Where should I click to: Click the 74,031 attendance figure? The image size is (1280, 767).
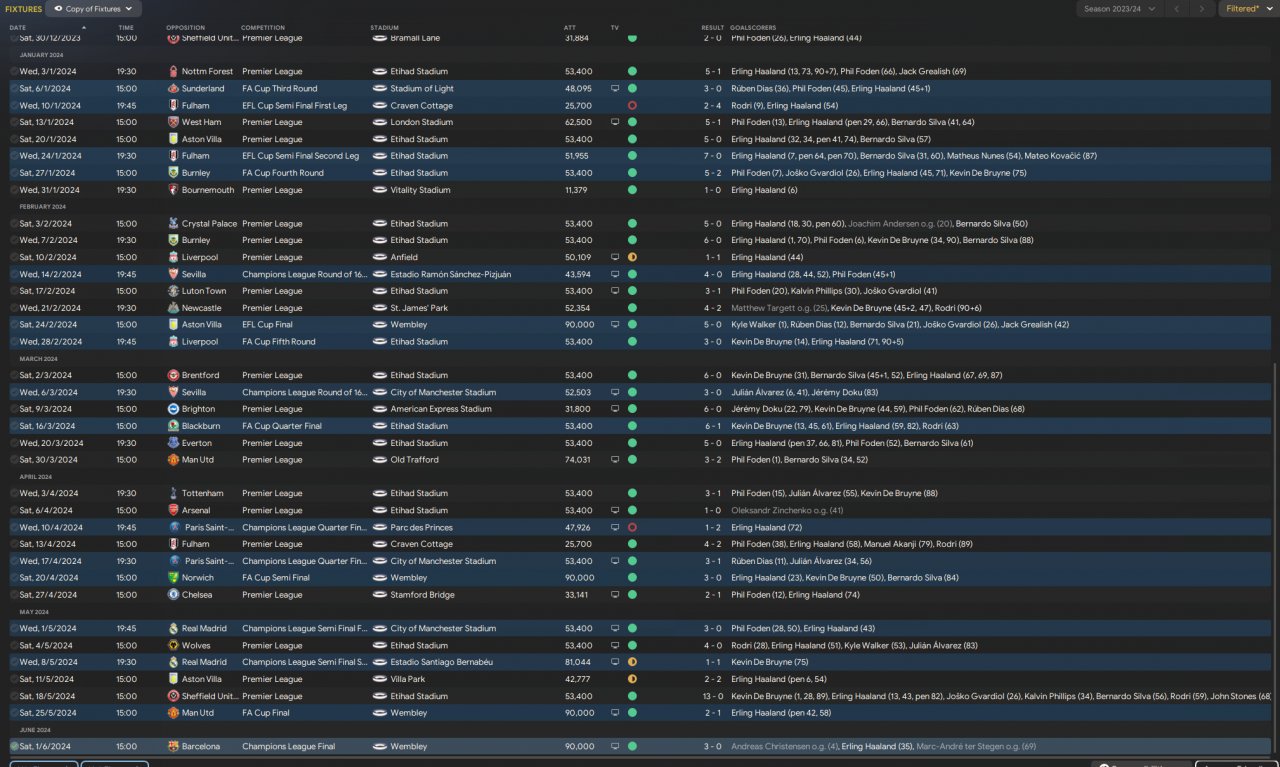coord(578,460)
